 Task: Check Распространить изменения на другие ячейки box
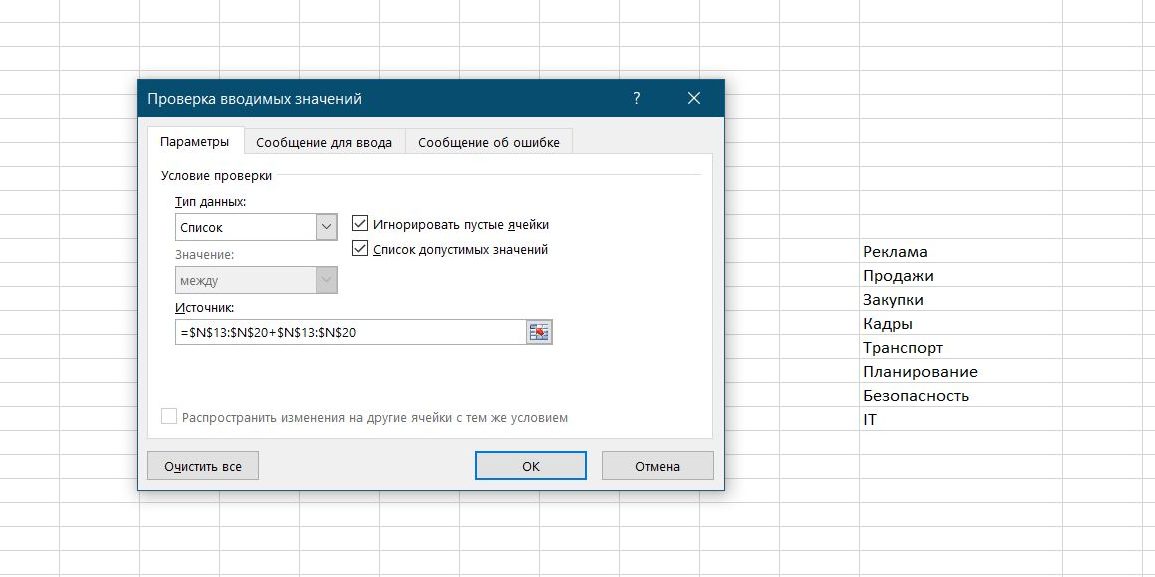[169, 417]
